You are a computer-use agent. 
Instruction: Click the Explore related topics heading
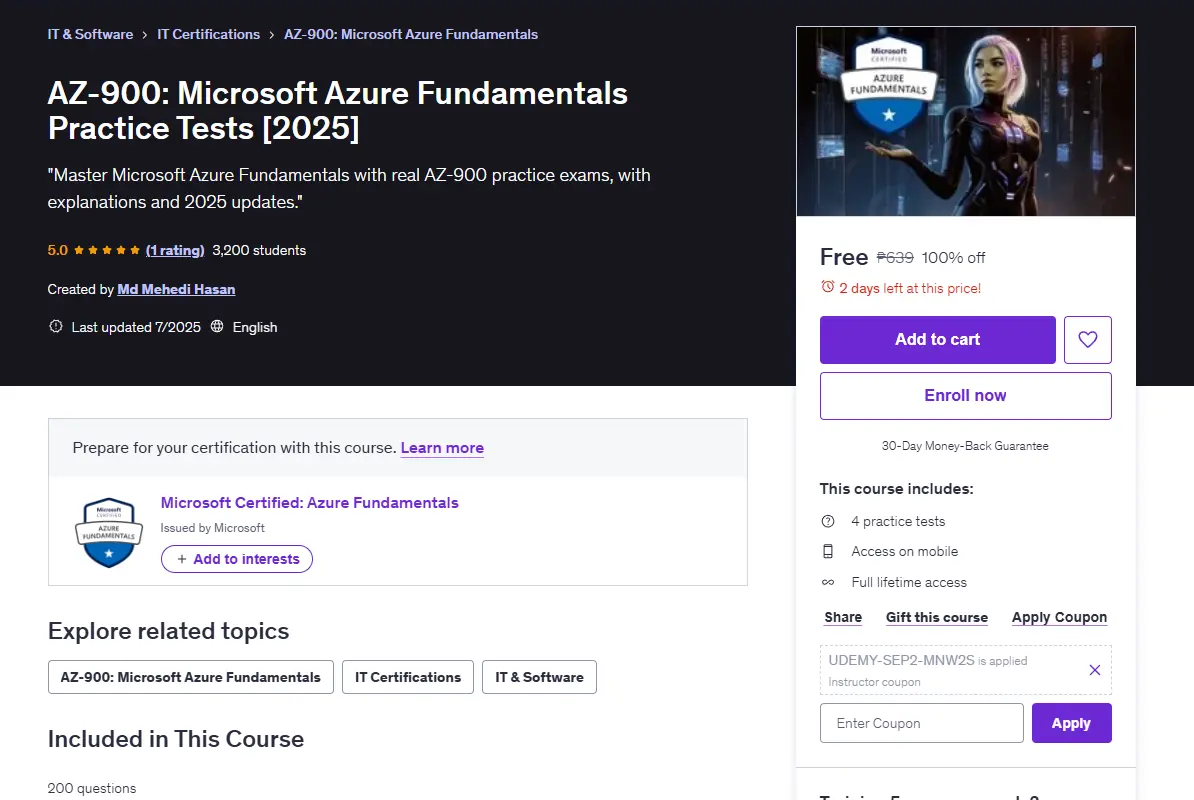point(168,631)
